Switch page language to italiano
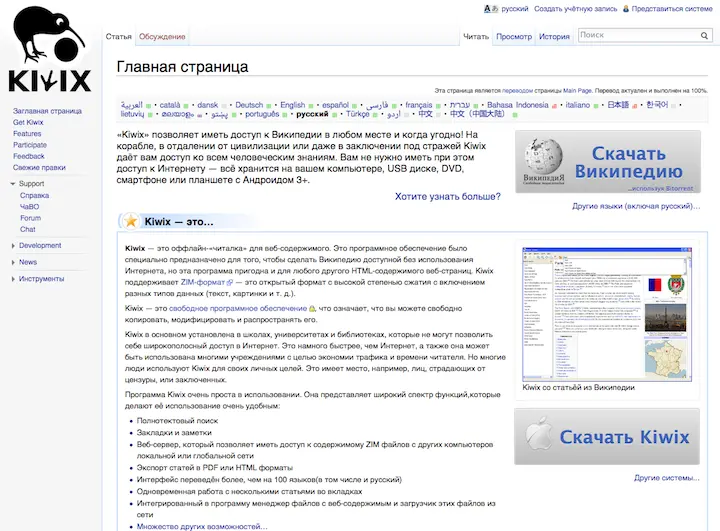This screenshot has height=531, width=720. [x=578, y=105]
